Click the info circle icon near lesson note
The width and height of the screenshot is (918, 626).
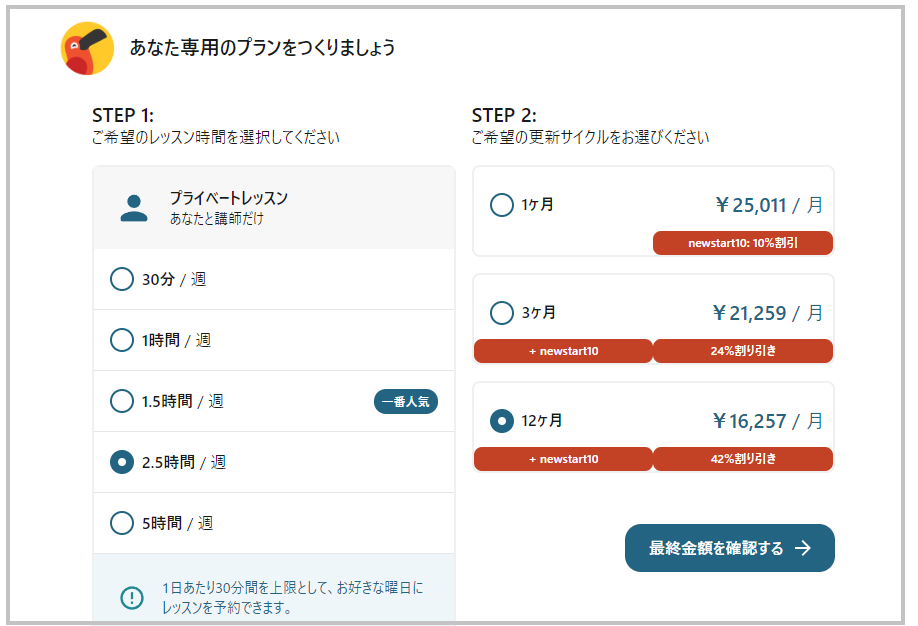(x=132, y=598)
